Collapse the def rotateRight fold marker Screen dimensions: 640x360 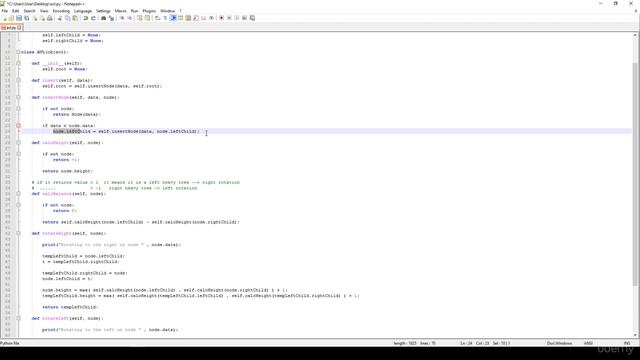[18, 233]
